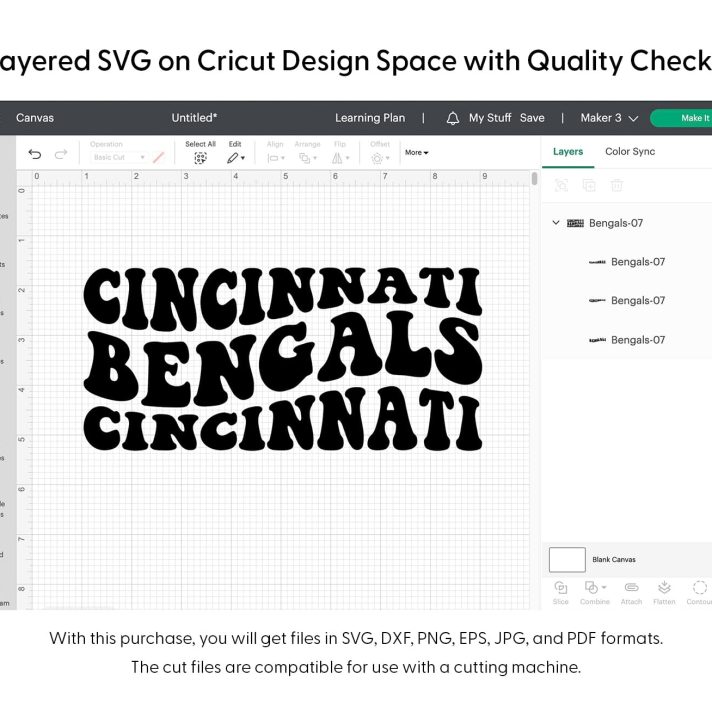Expand the More toolbar menu
712x712 pixels.
click(416, 153)
